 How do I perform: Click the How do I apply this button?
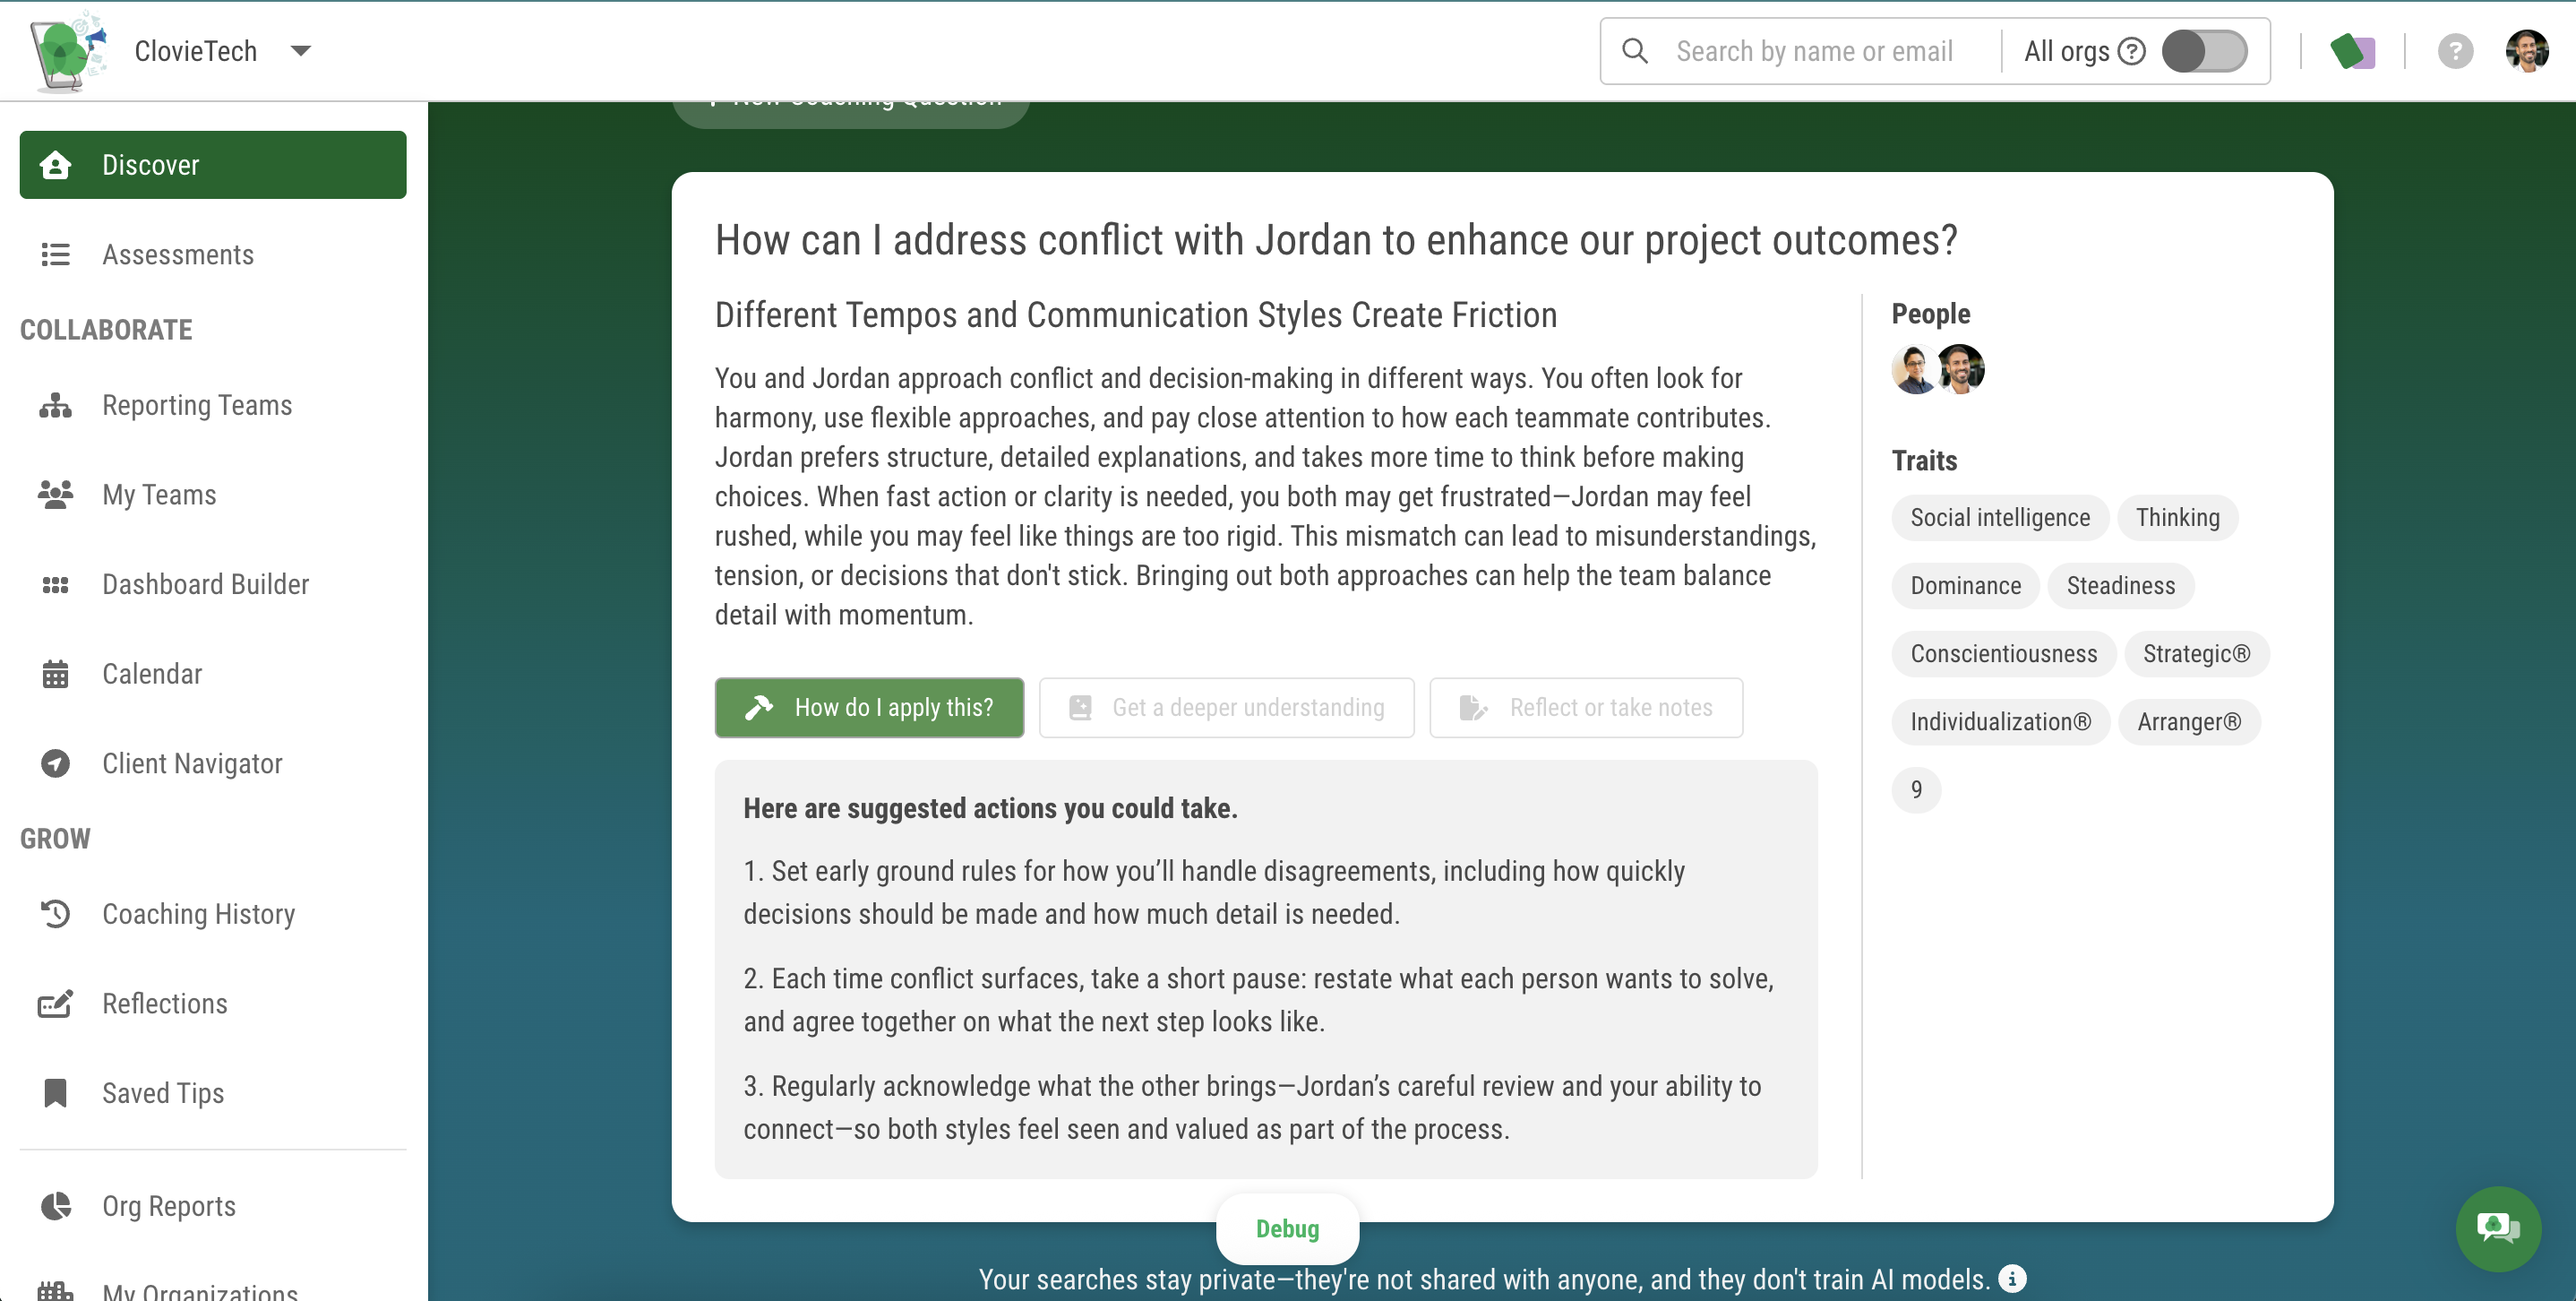click(x=869, y=707)
